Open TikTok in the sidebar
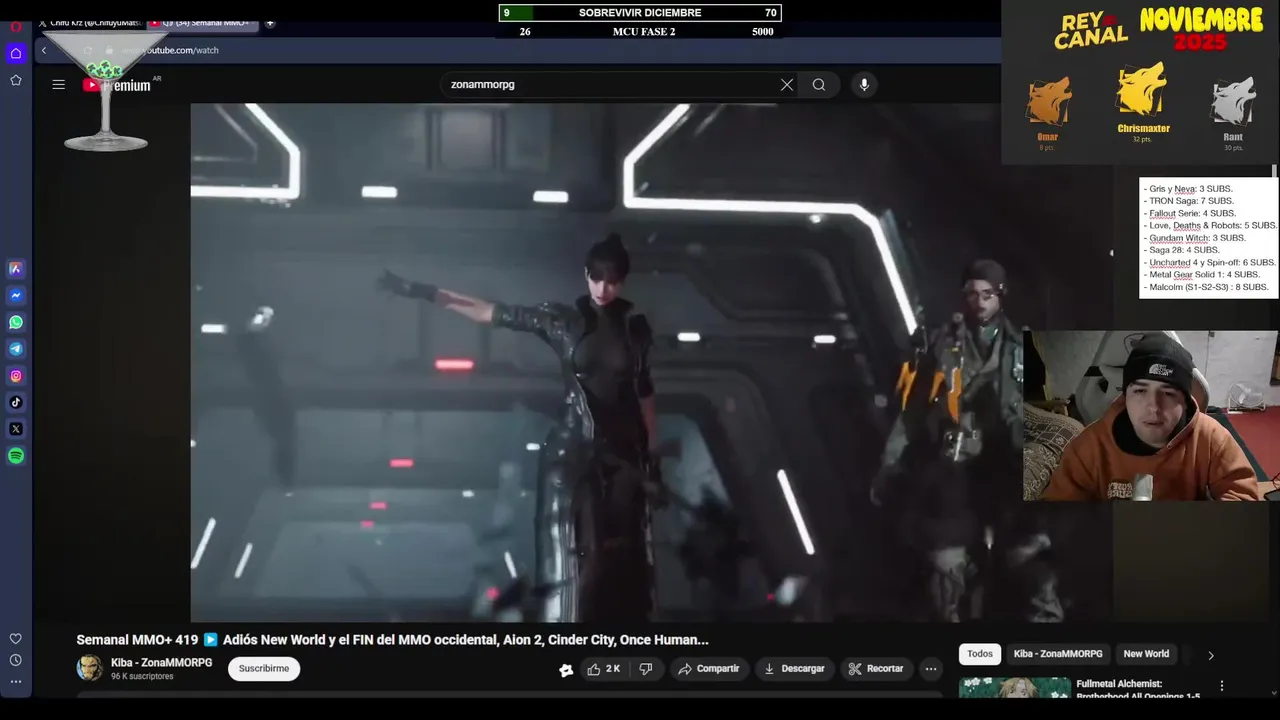The height and width of the screenshot is (720, 1280). click(x=16, y=402)
